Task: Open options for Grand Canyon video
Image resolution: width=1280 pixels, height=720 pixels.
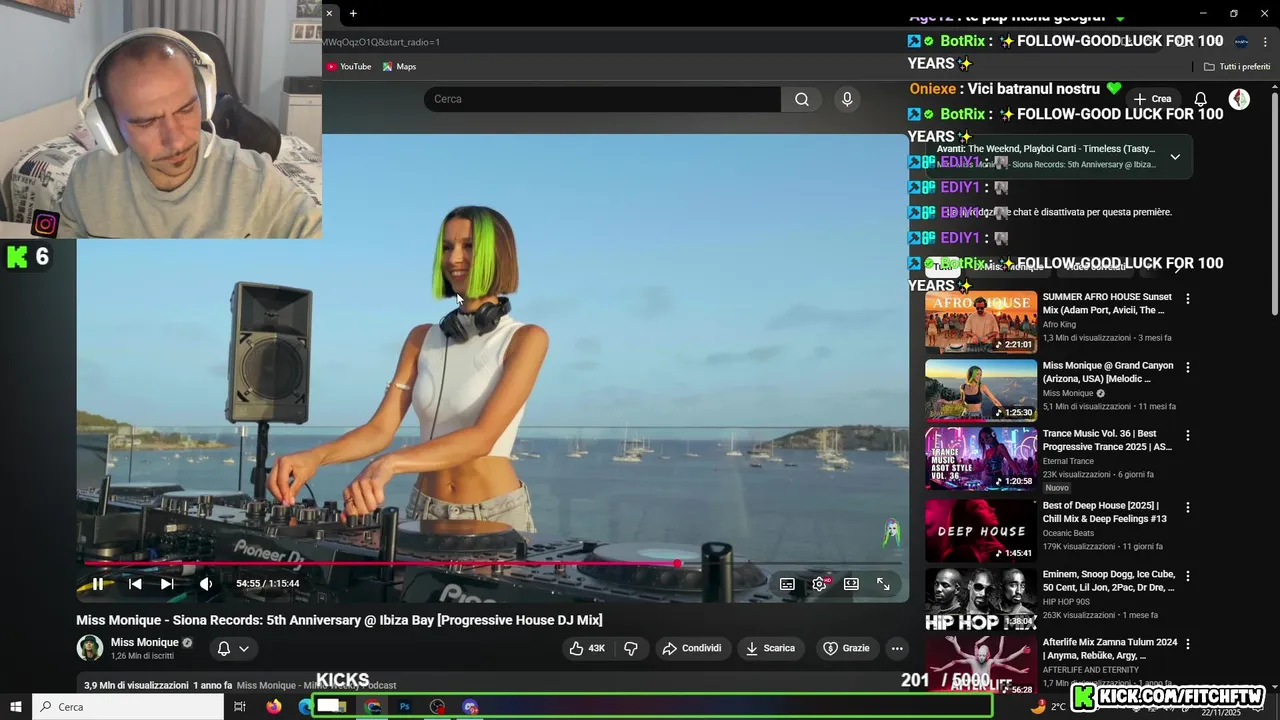Action: (x=1188, y=368)
